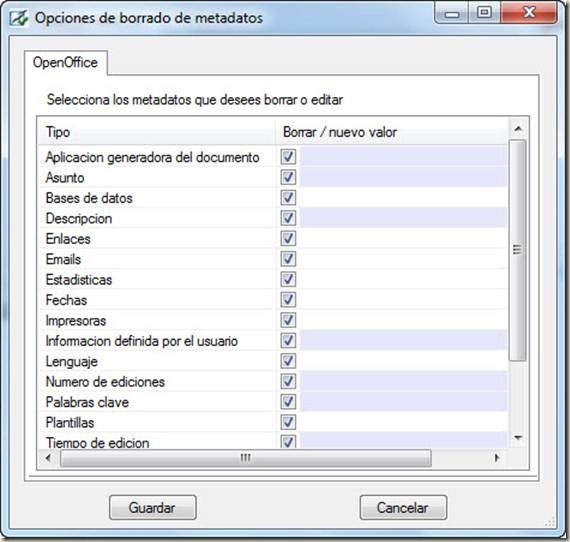
Task: Toggle the Bases de datos checkbox
Action: click(288, 198)
